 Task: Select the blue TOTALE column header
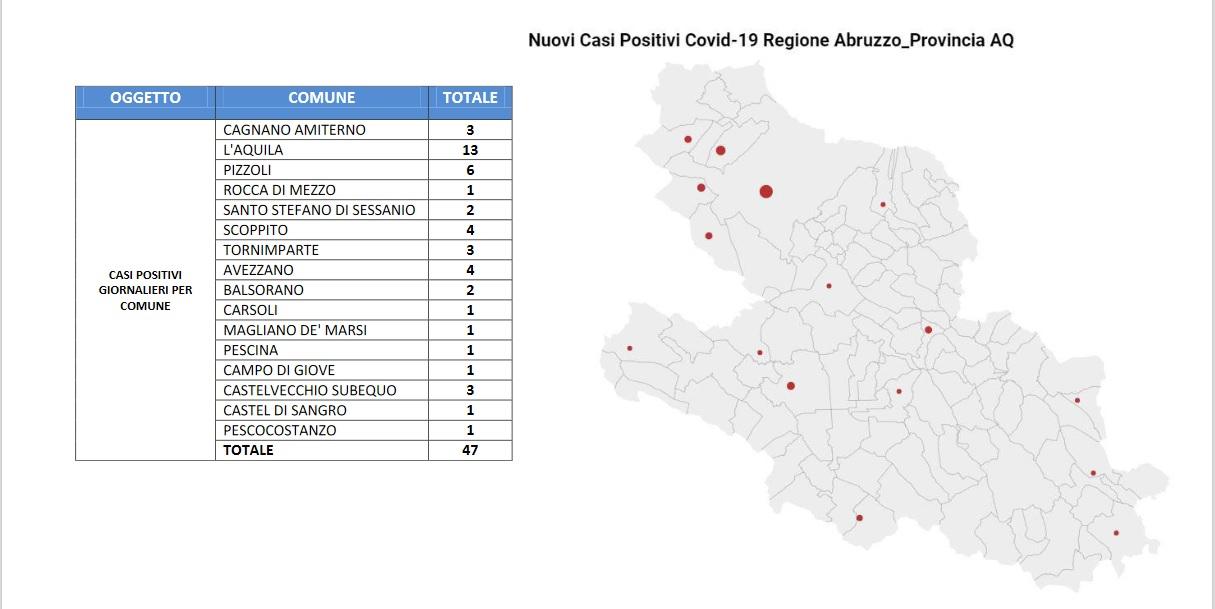(x=469, y=98)
